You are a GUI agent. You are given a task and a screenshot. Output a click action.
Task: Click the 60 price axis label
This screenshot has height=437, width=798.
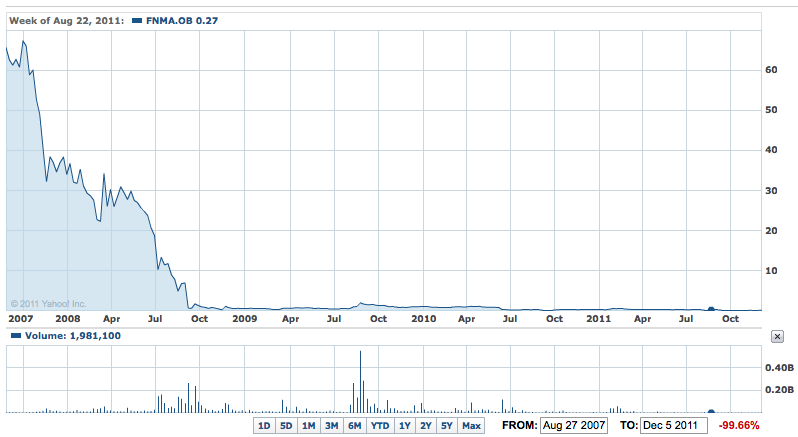(x=771, y=70)
